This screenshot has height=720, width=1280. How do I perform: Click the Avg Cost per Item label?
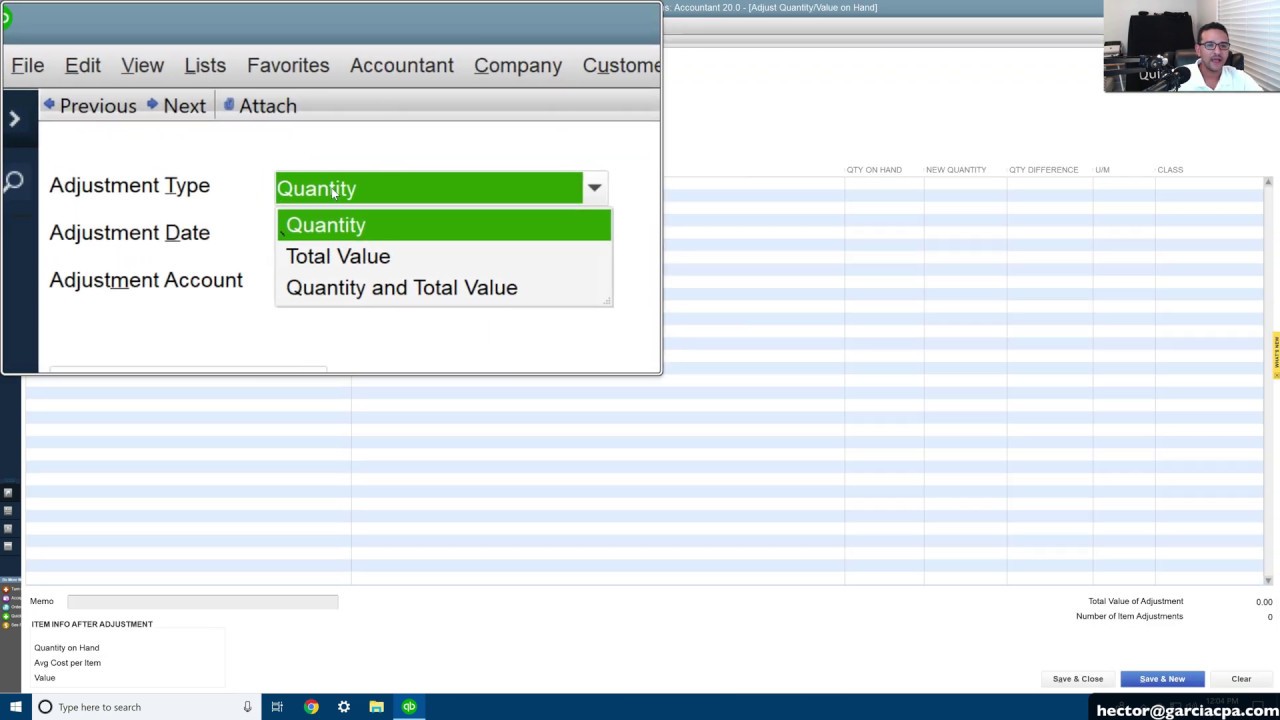pos(67,663)
